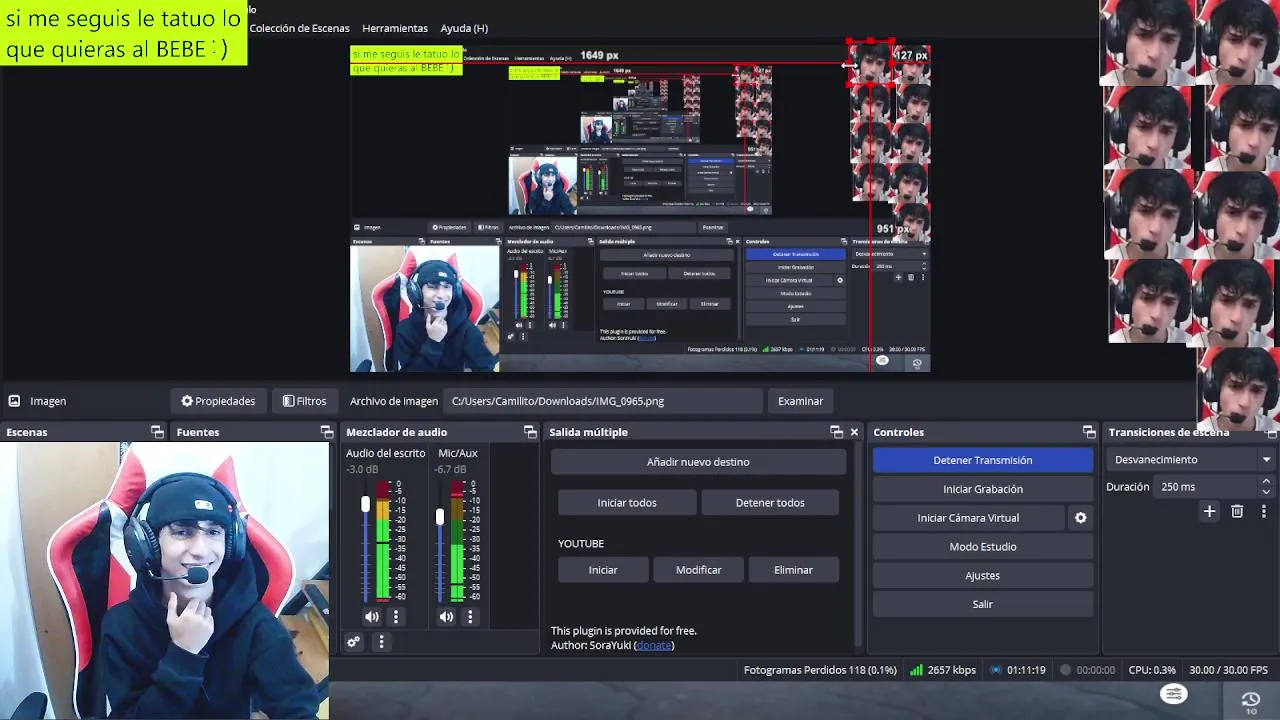Viewport: 1280px width, 720px height.
Task: Open the Desvanecimiento transition dropdown
Action: point(1191,460)
